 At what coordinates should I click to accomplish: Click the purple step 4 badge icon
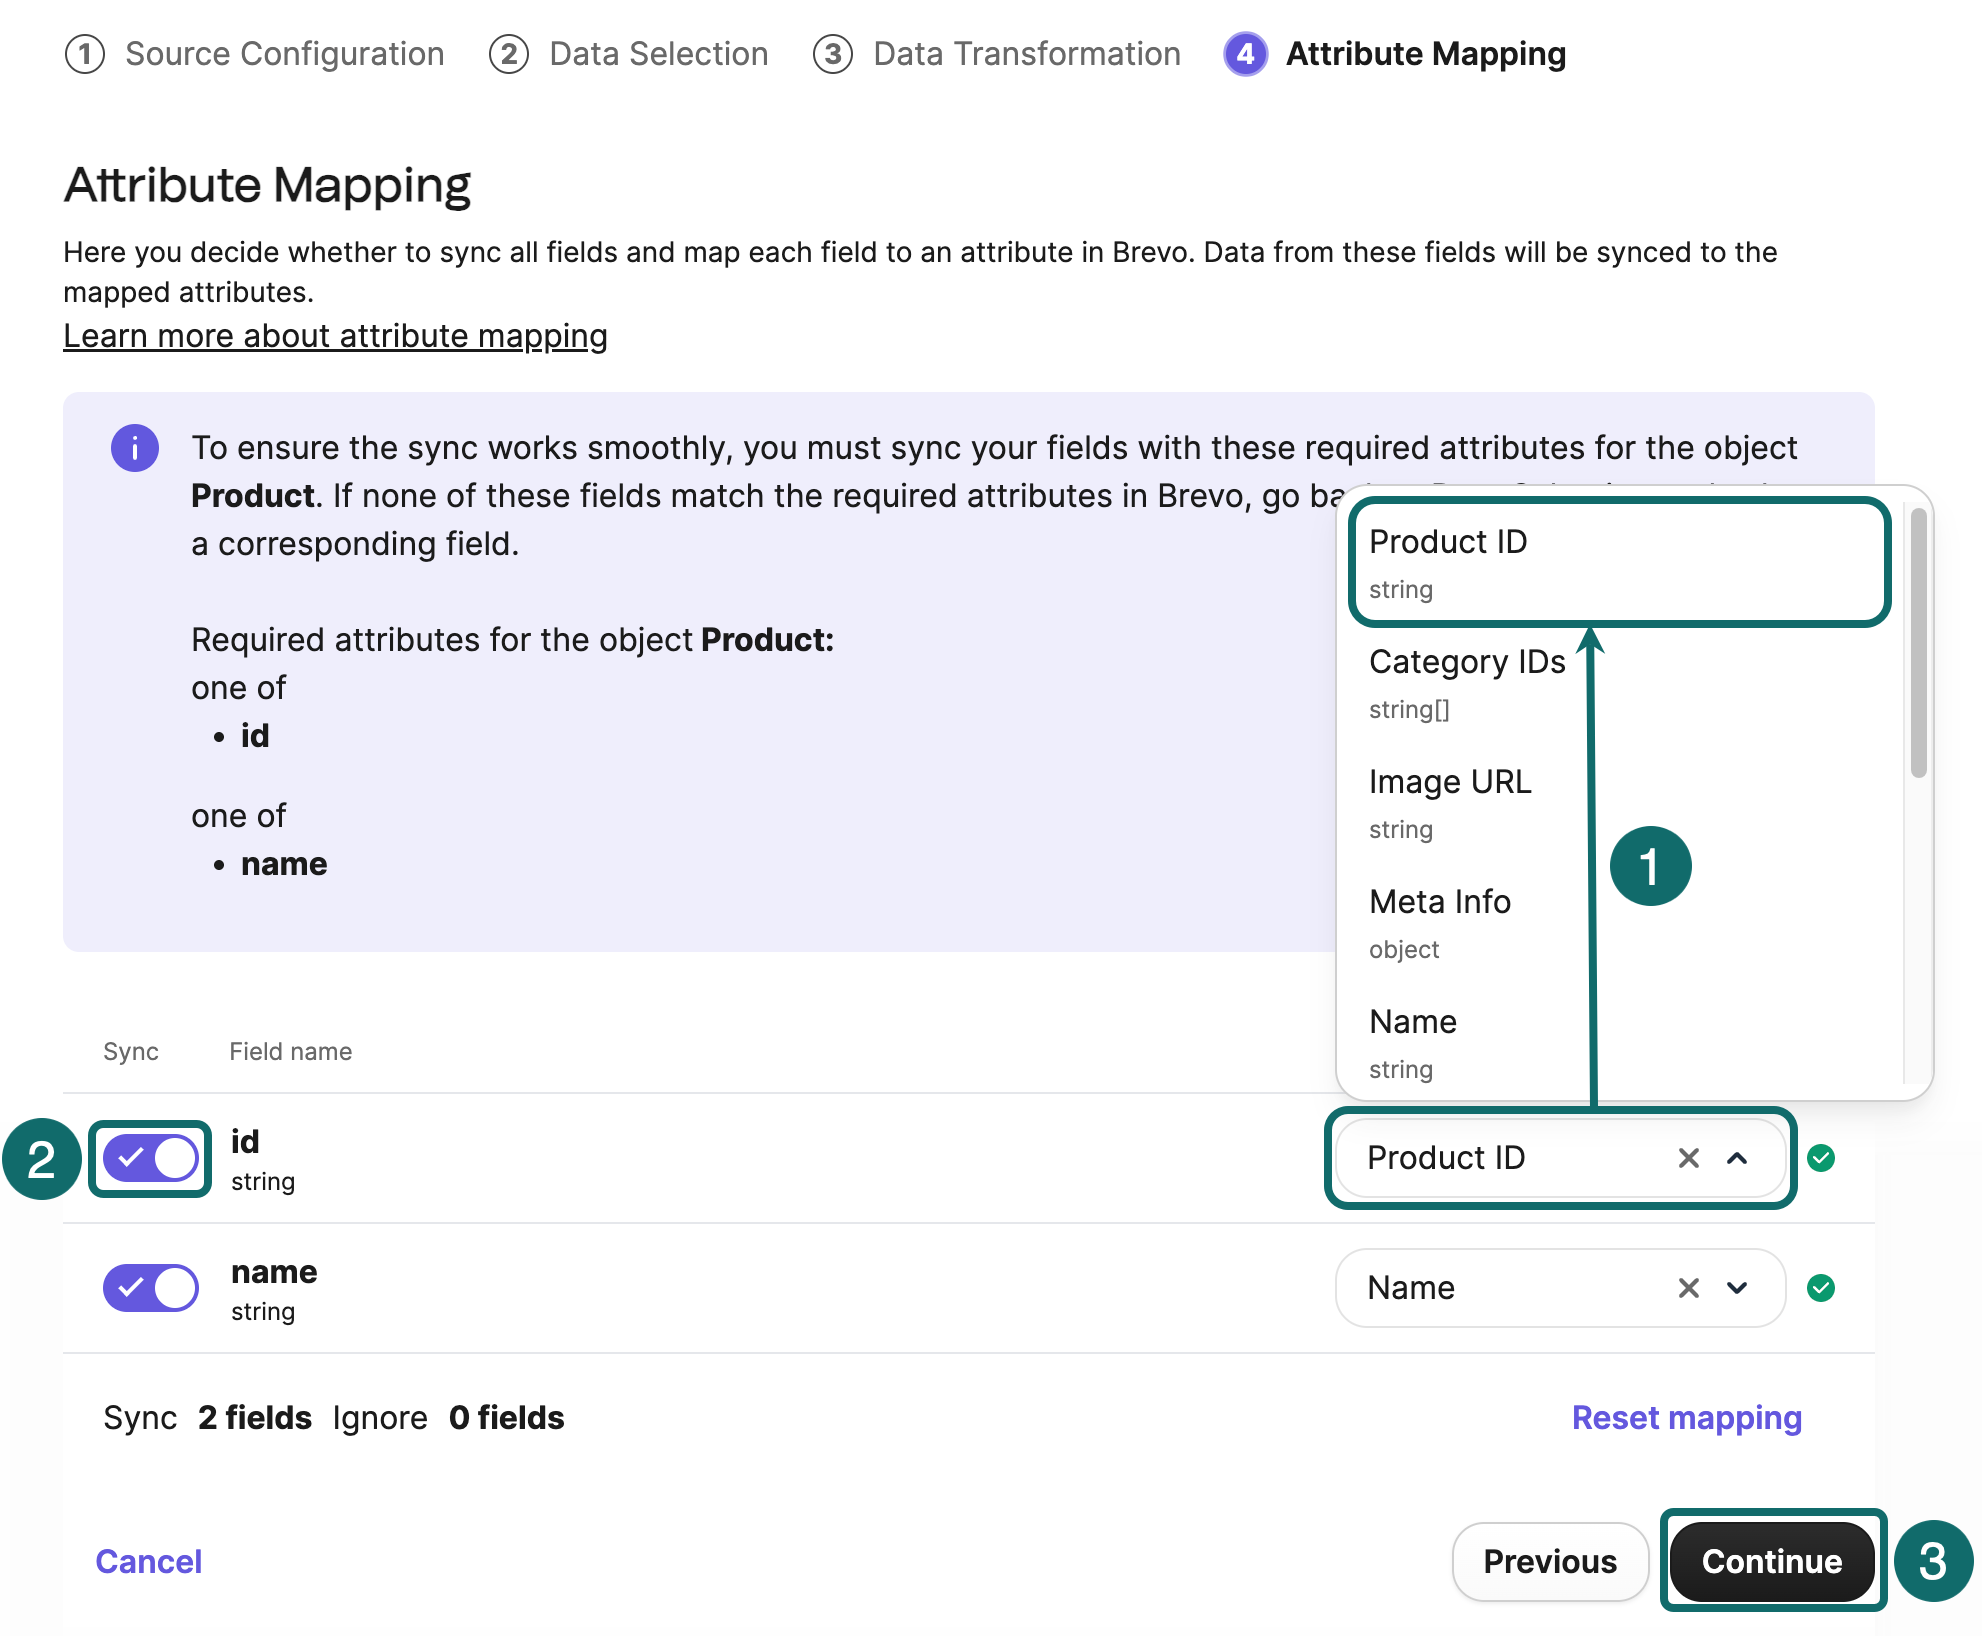click(x=1245, y=55)
